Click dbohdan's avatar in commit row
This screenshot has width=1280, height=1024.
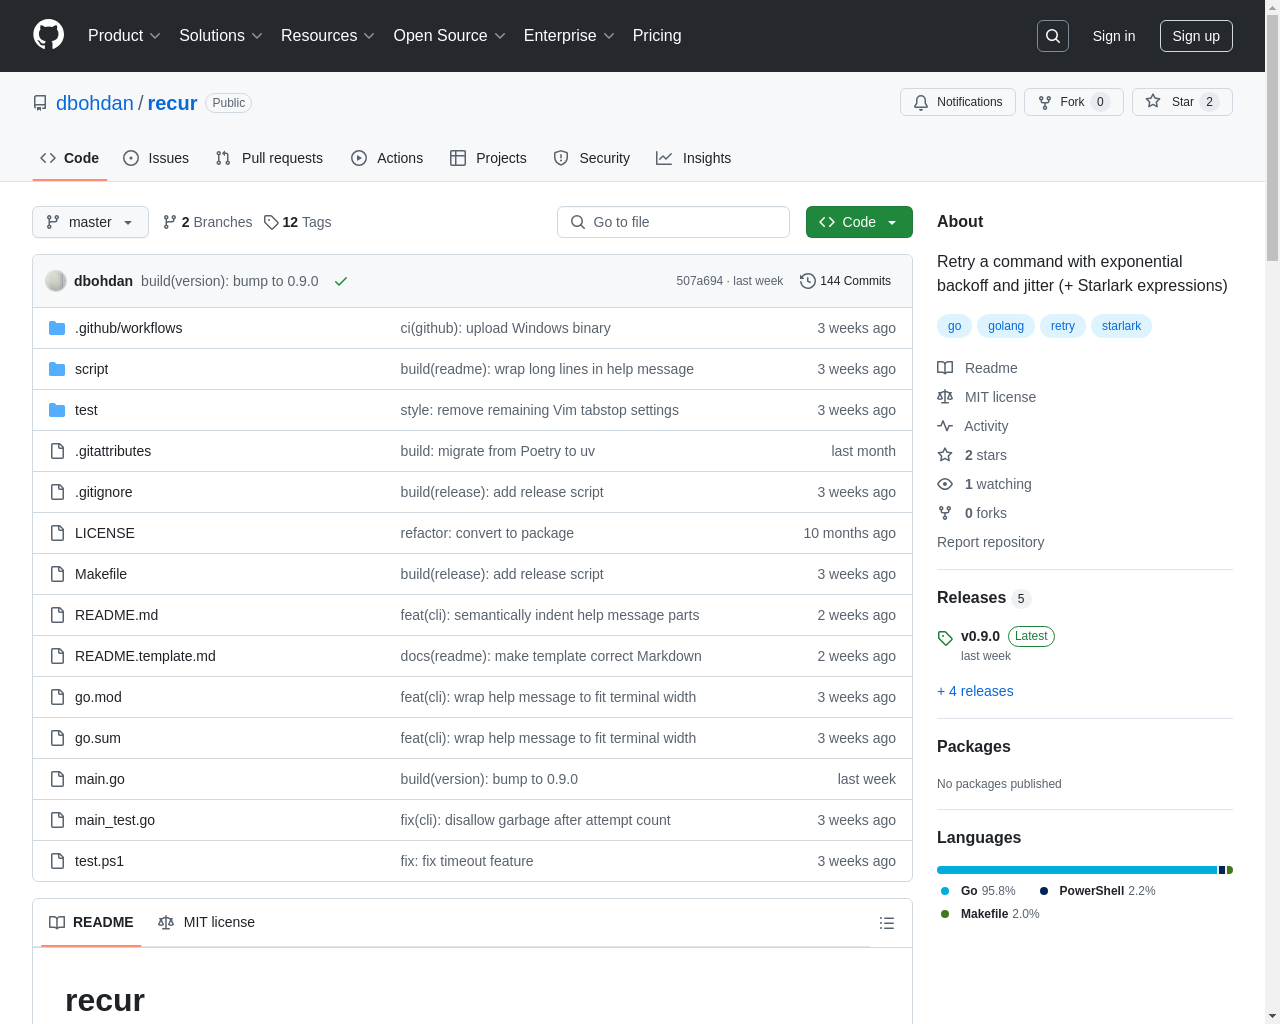pyautogui.click(x=56, y=281)
